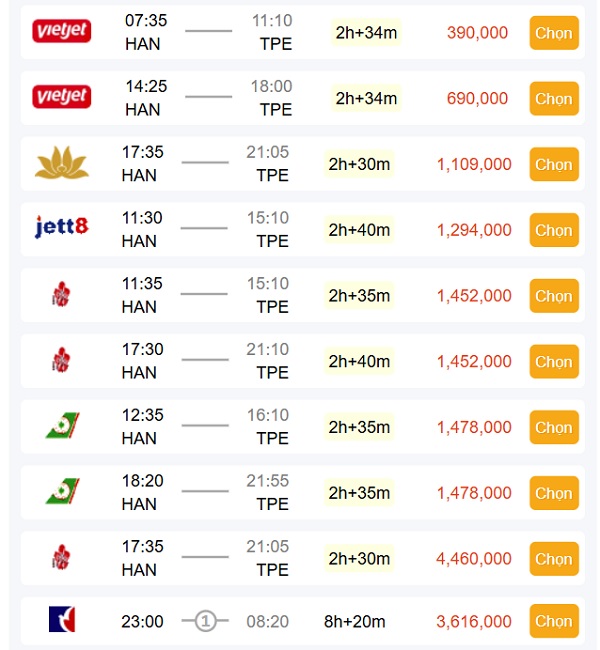Image resolution: width=600 pixels, height=650 pixels.
Task: Click the green airline logo on 18:20 flight
Action: (x=62, y=493)
